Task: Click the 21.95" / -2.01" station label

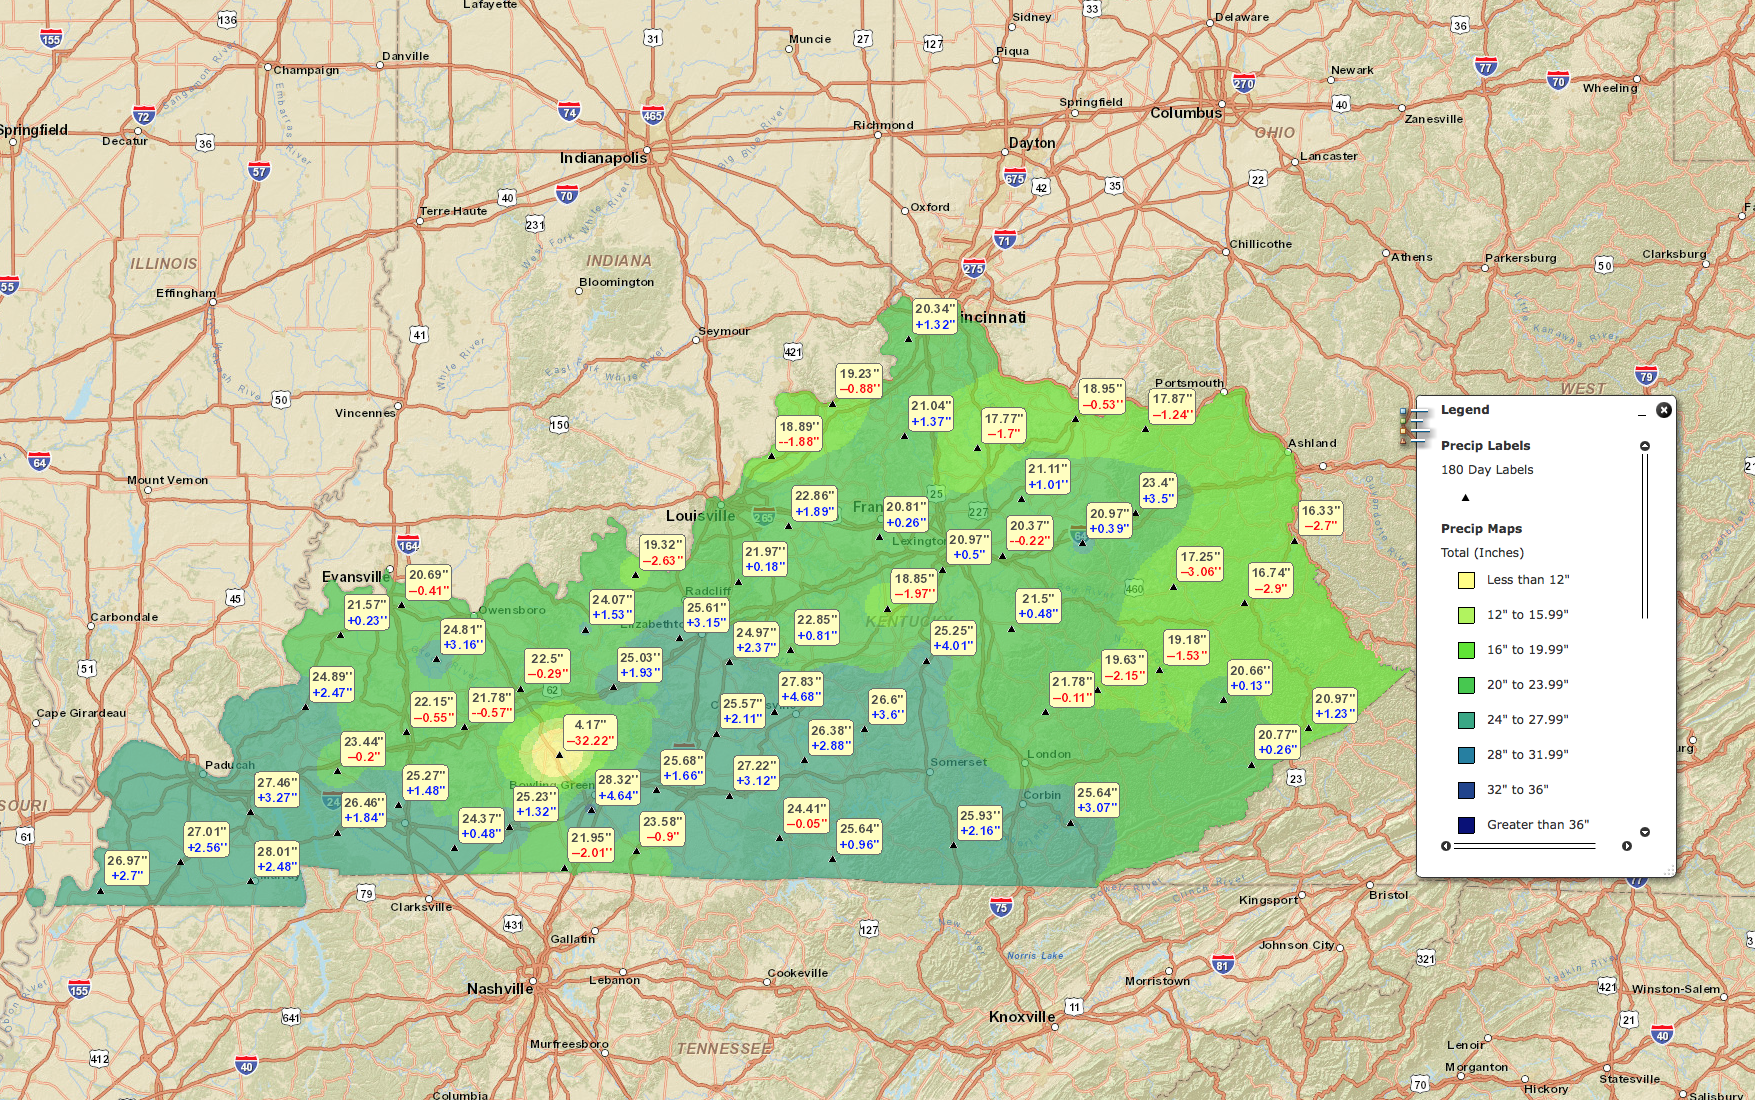Action: click(x=591, y=845)
